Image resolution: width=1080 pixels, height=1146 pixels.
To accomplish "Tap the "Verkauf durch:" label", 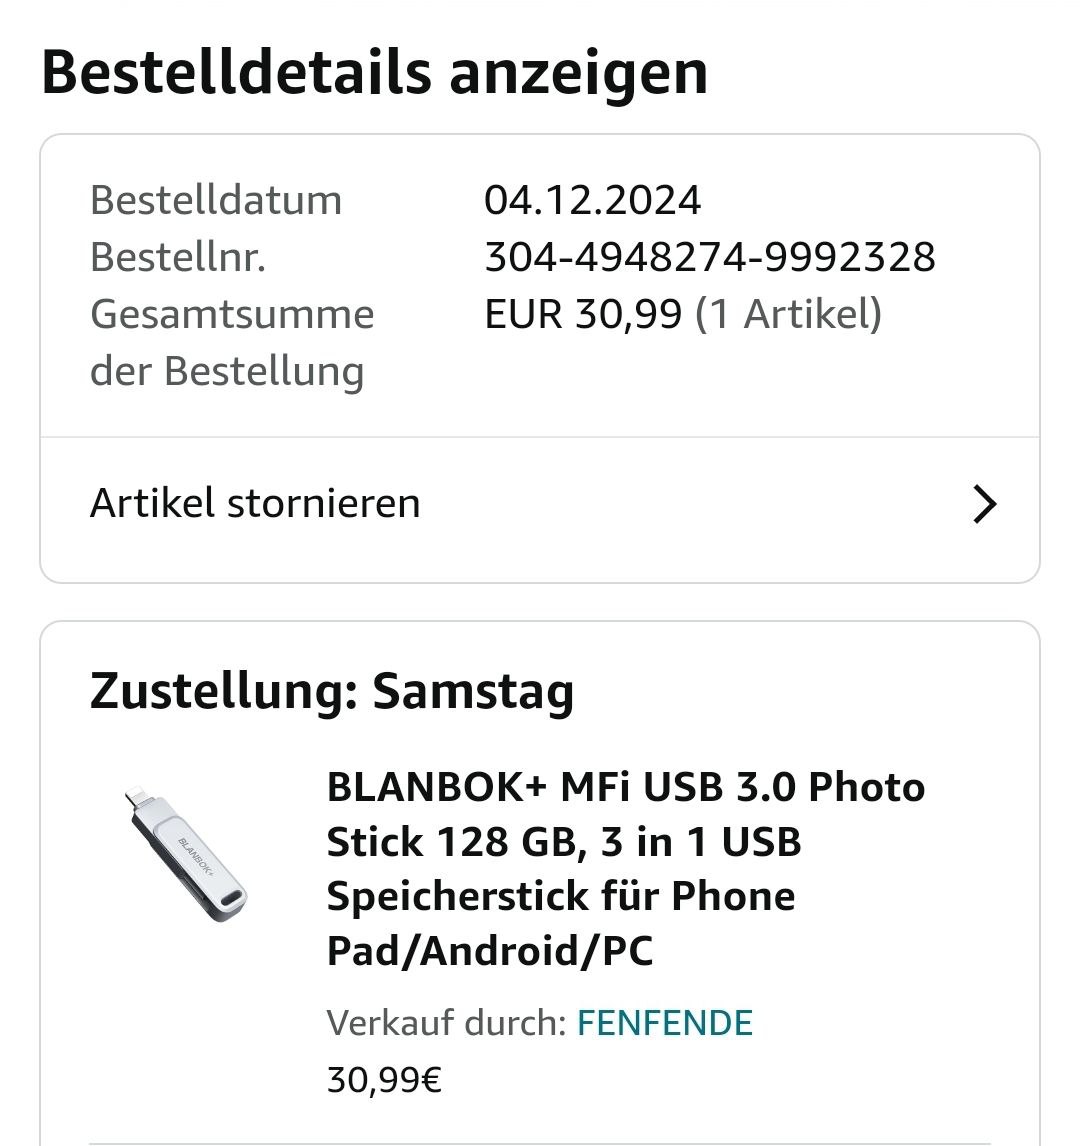I will point(447,1023).
